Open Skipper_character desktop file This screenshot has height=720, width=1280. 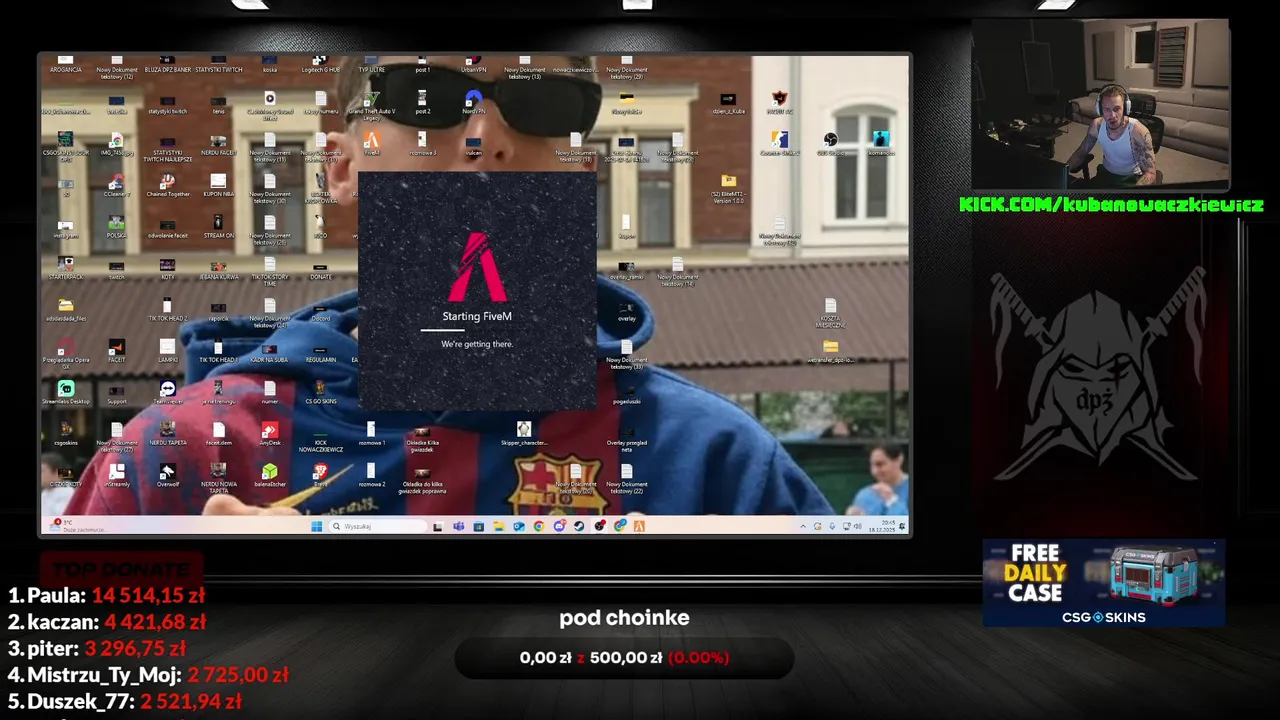(x=524, y=433)
